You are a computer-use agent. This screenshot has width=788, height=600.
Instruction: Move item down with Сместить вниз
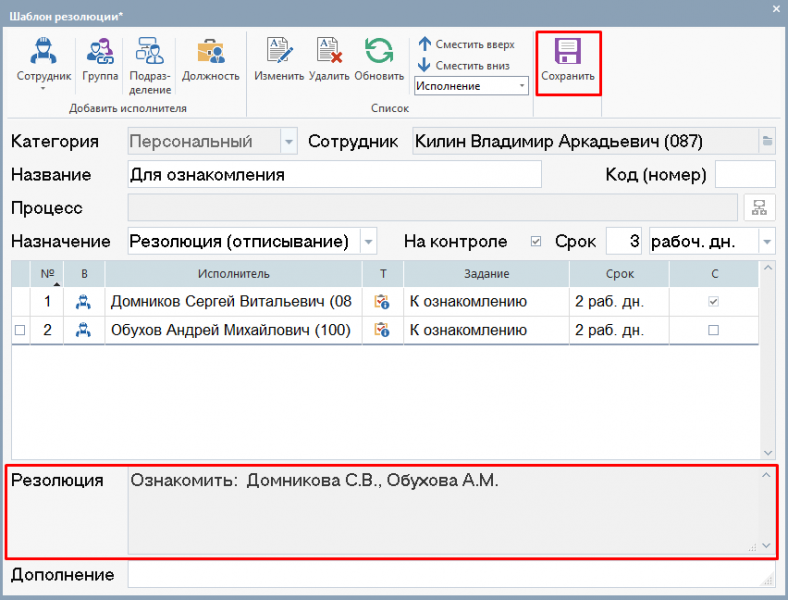coord(464,65)
